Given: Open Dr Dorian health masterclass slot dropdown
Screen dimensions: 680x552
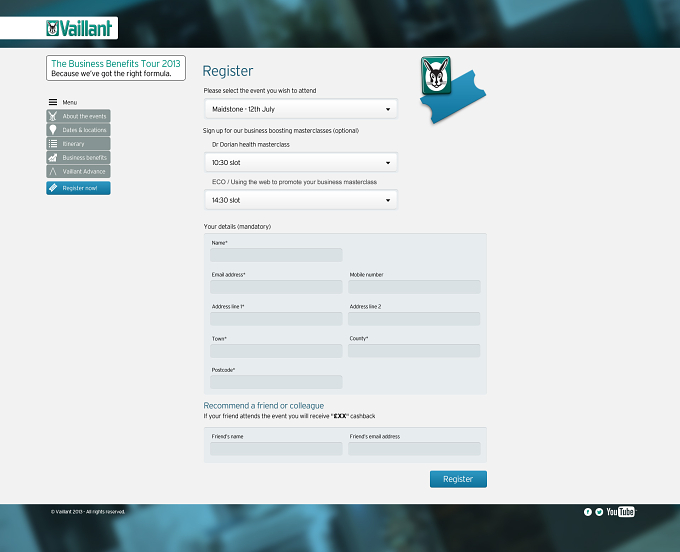Looking at the screenshot, I should pos(301,162).
